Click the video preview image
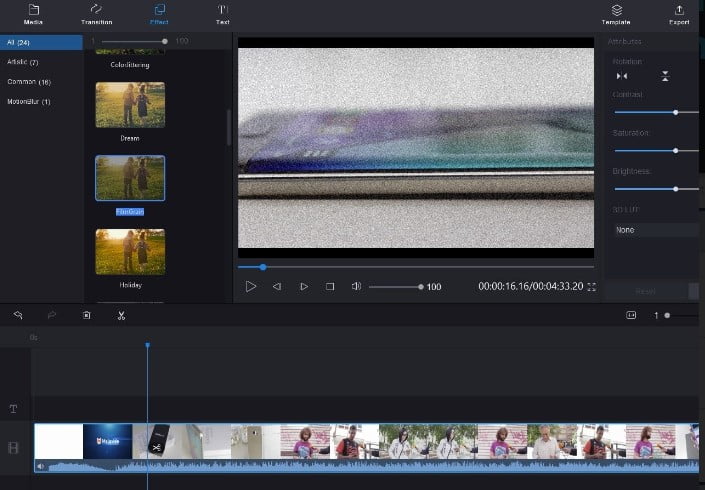 click(x=416, y=148)
